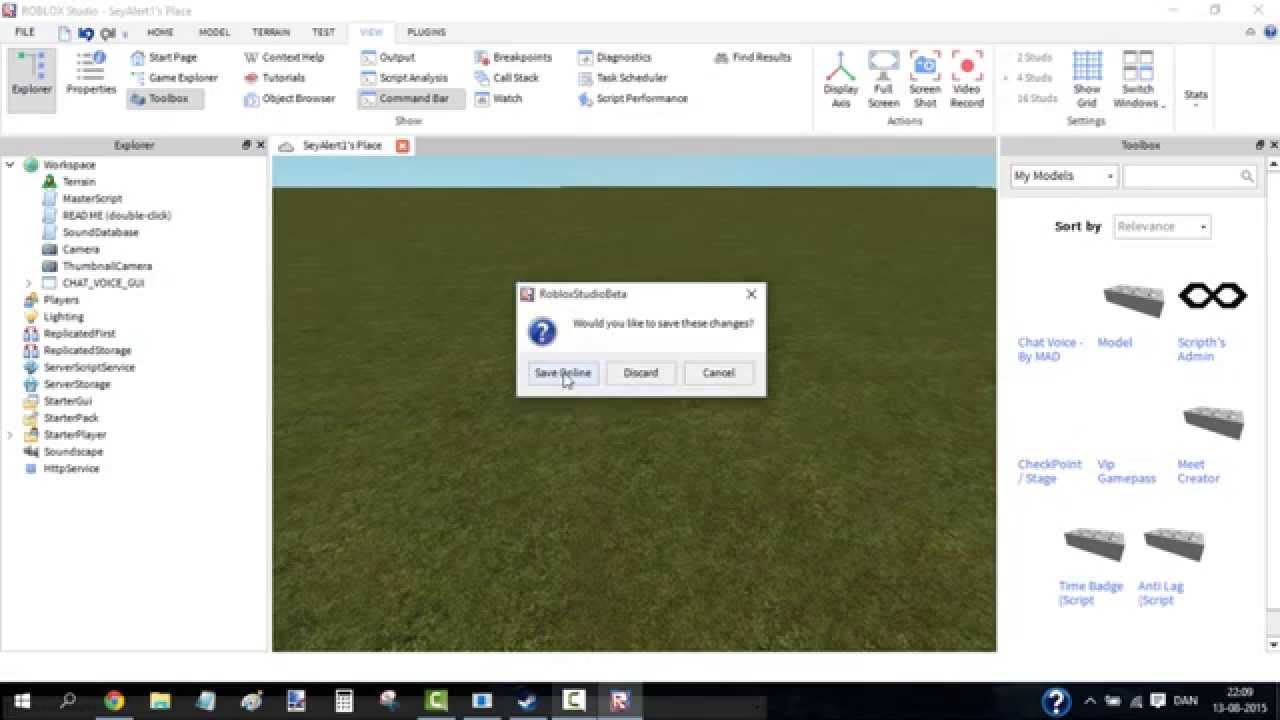Open the My Models category dropdown
Viewport: 1280px width, 720px height.
coord(1063,176)
